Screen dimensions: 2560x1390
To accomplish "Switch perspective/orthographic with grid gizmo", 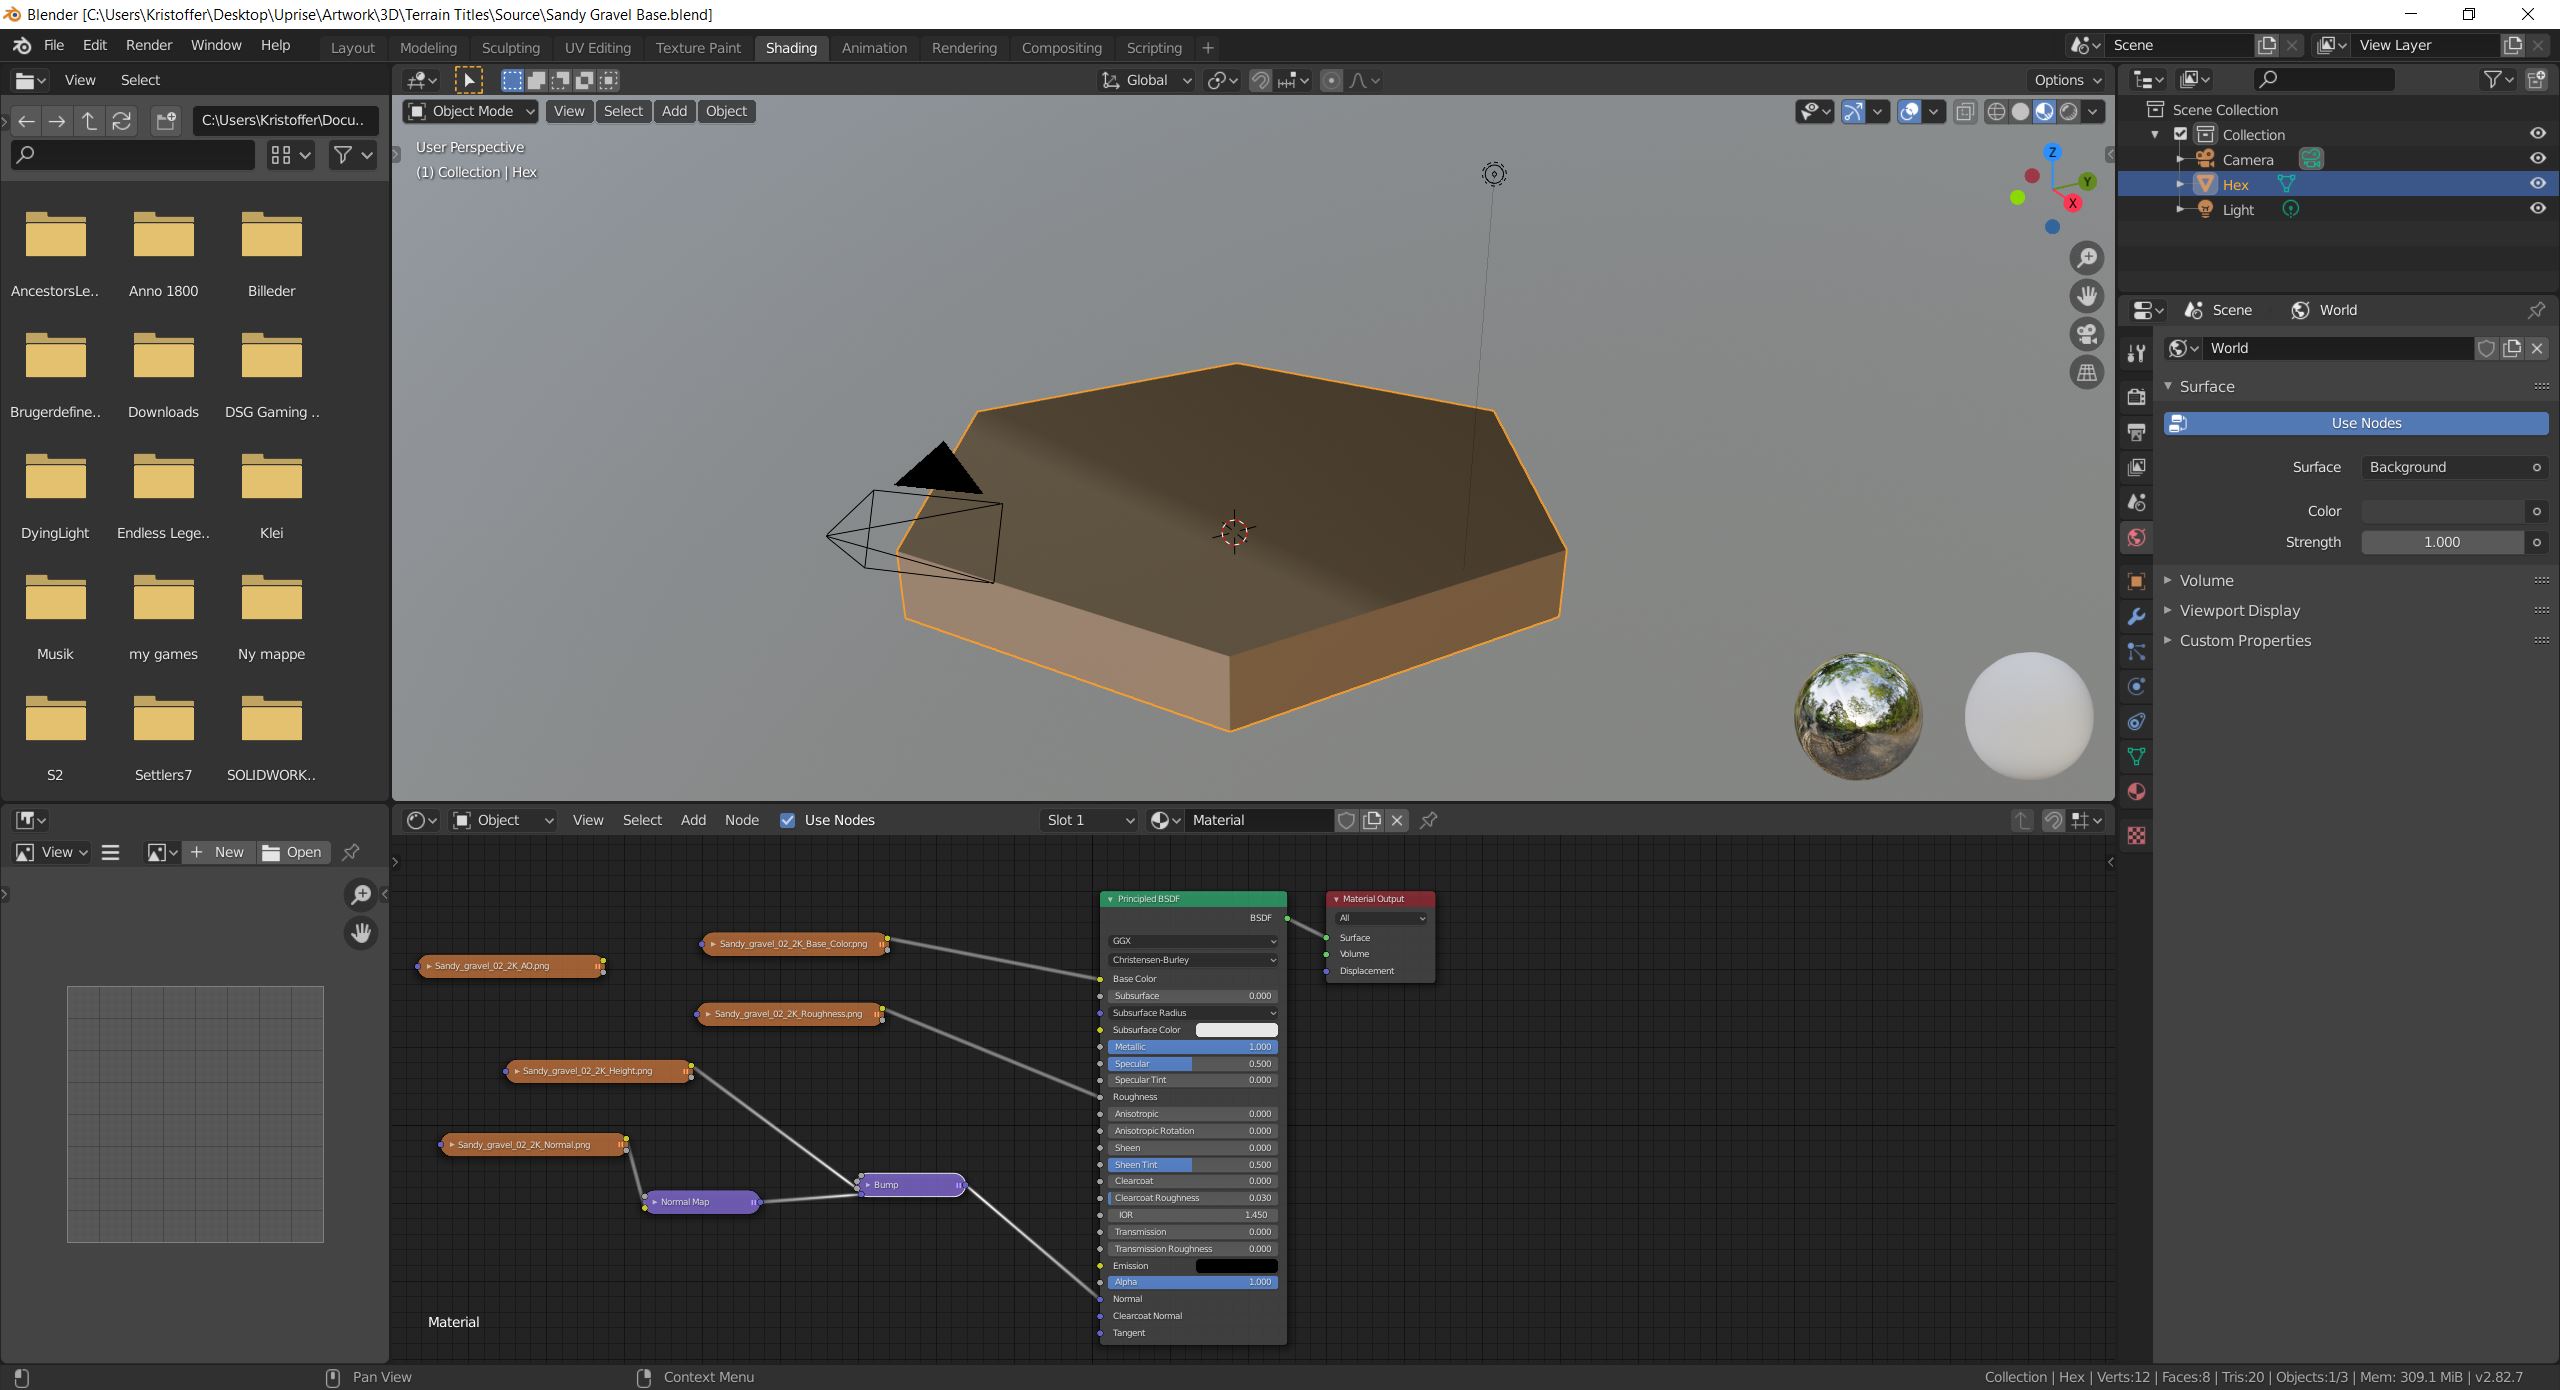I will (2087, 372).
